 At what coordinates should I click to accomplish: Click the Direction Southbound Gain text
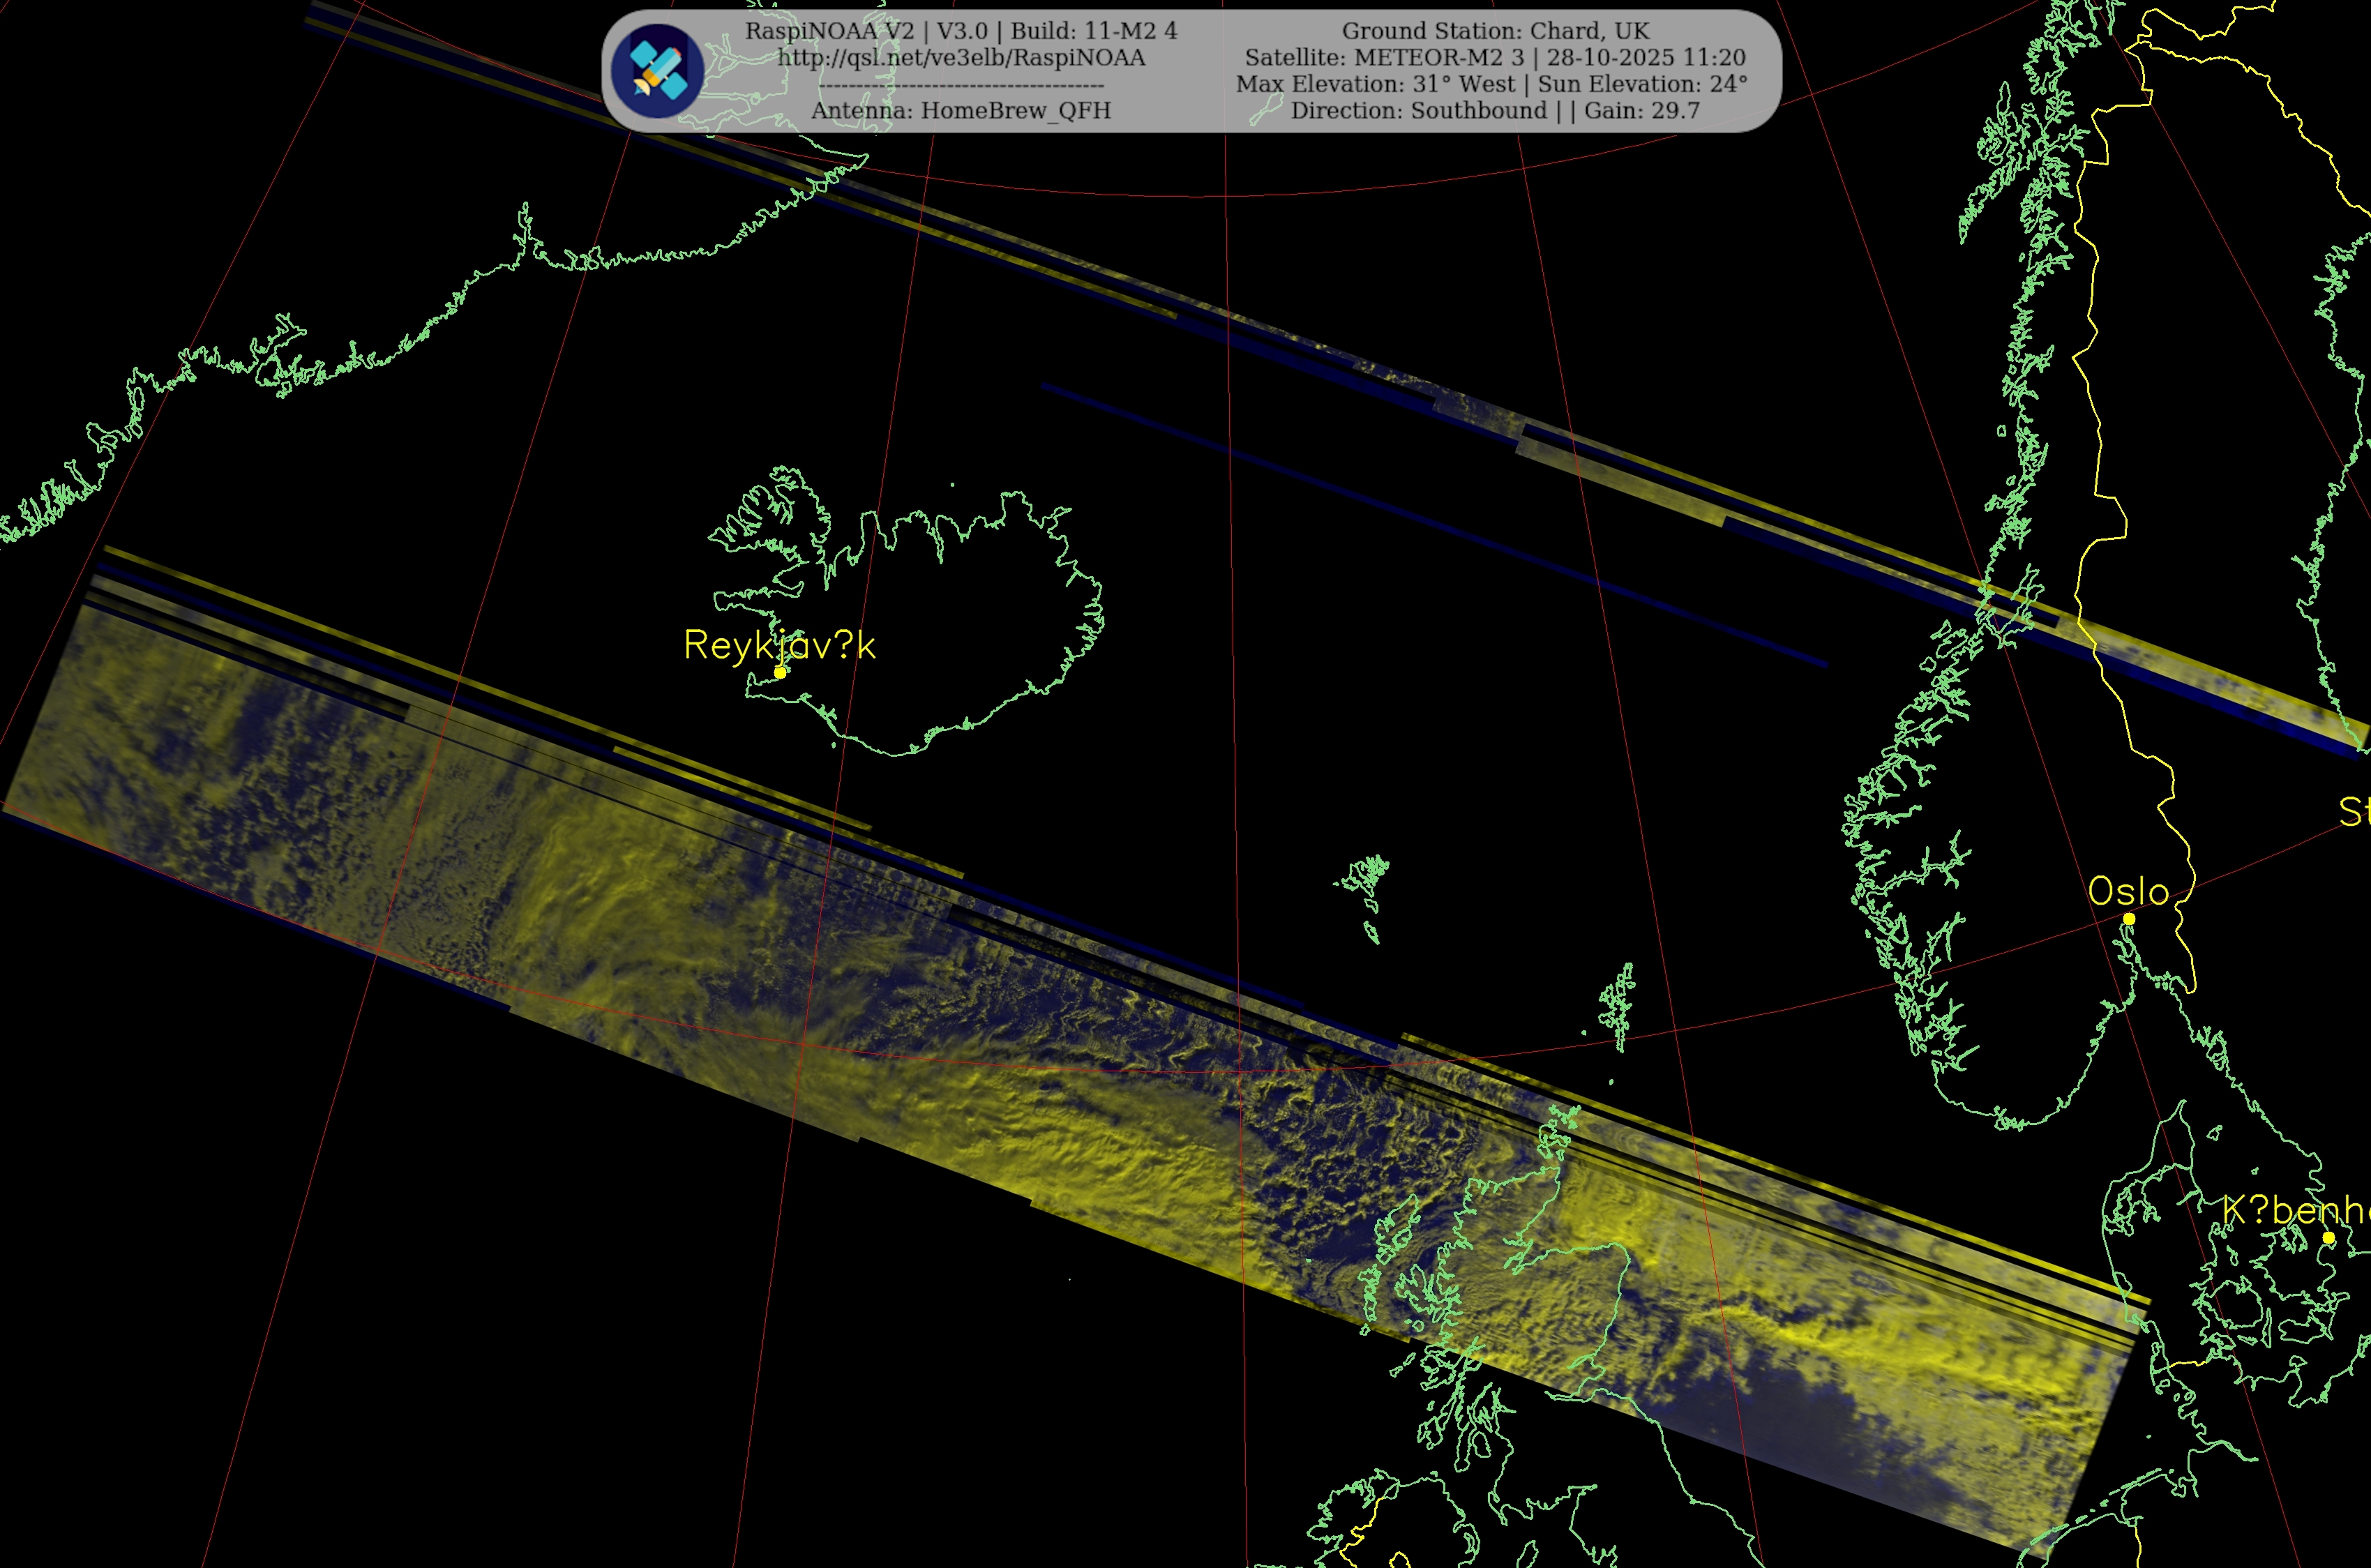[1495, 111]
